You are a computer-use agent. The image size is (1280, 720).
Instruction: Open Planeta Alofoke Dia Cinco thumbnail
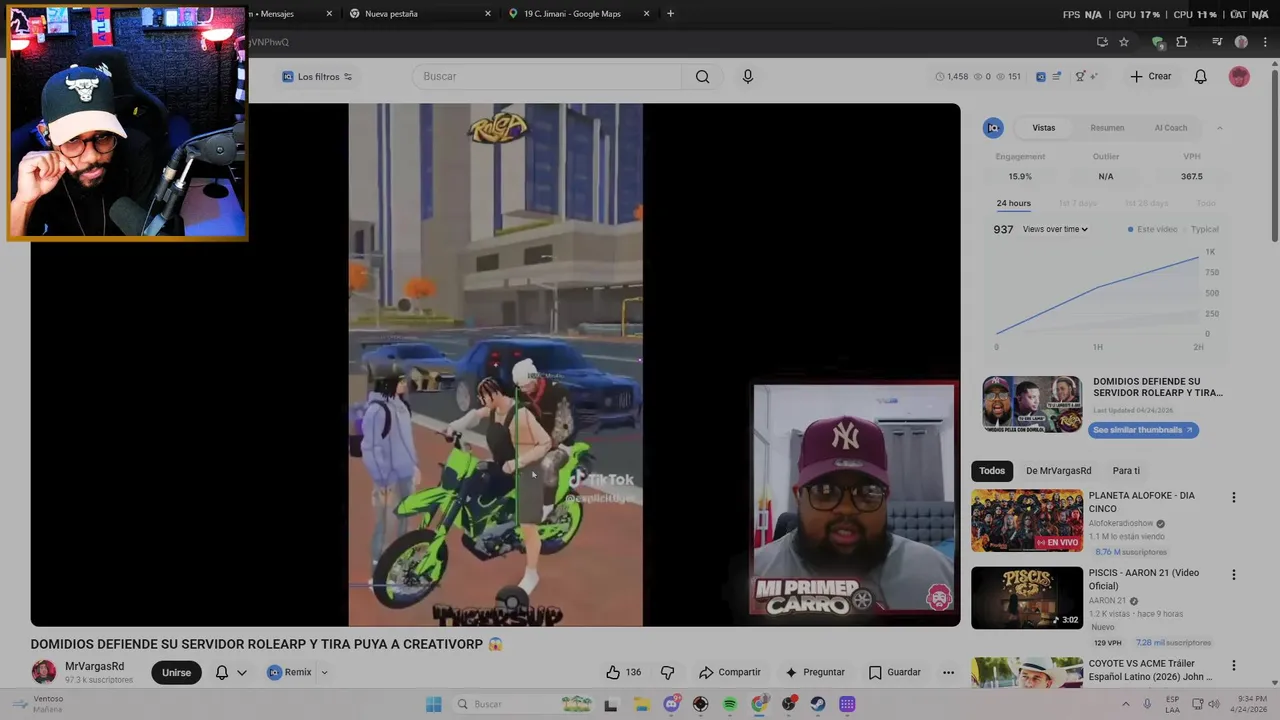1027,521
